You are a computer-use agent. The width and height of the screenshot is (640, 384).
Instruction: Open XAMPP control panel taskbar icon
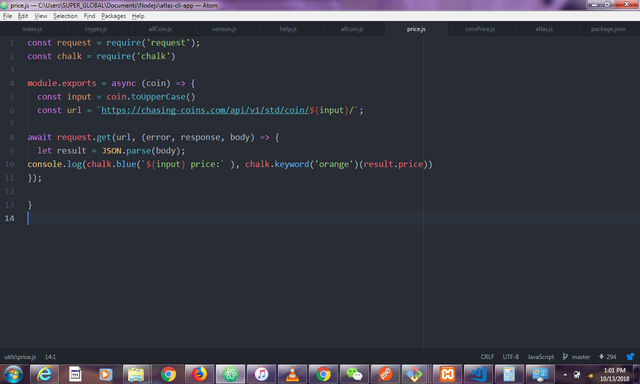tap(447, 374)
